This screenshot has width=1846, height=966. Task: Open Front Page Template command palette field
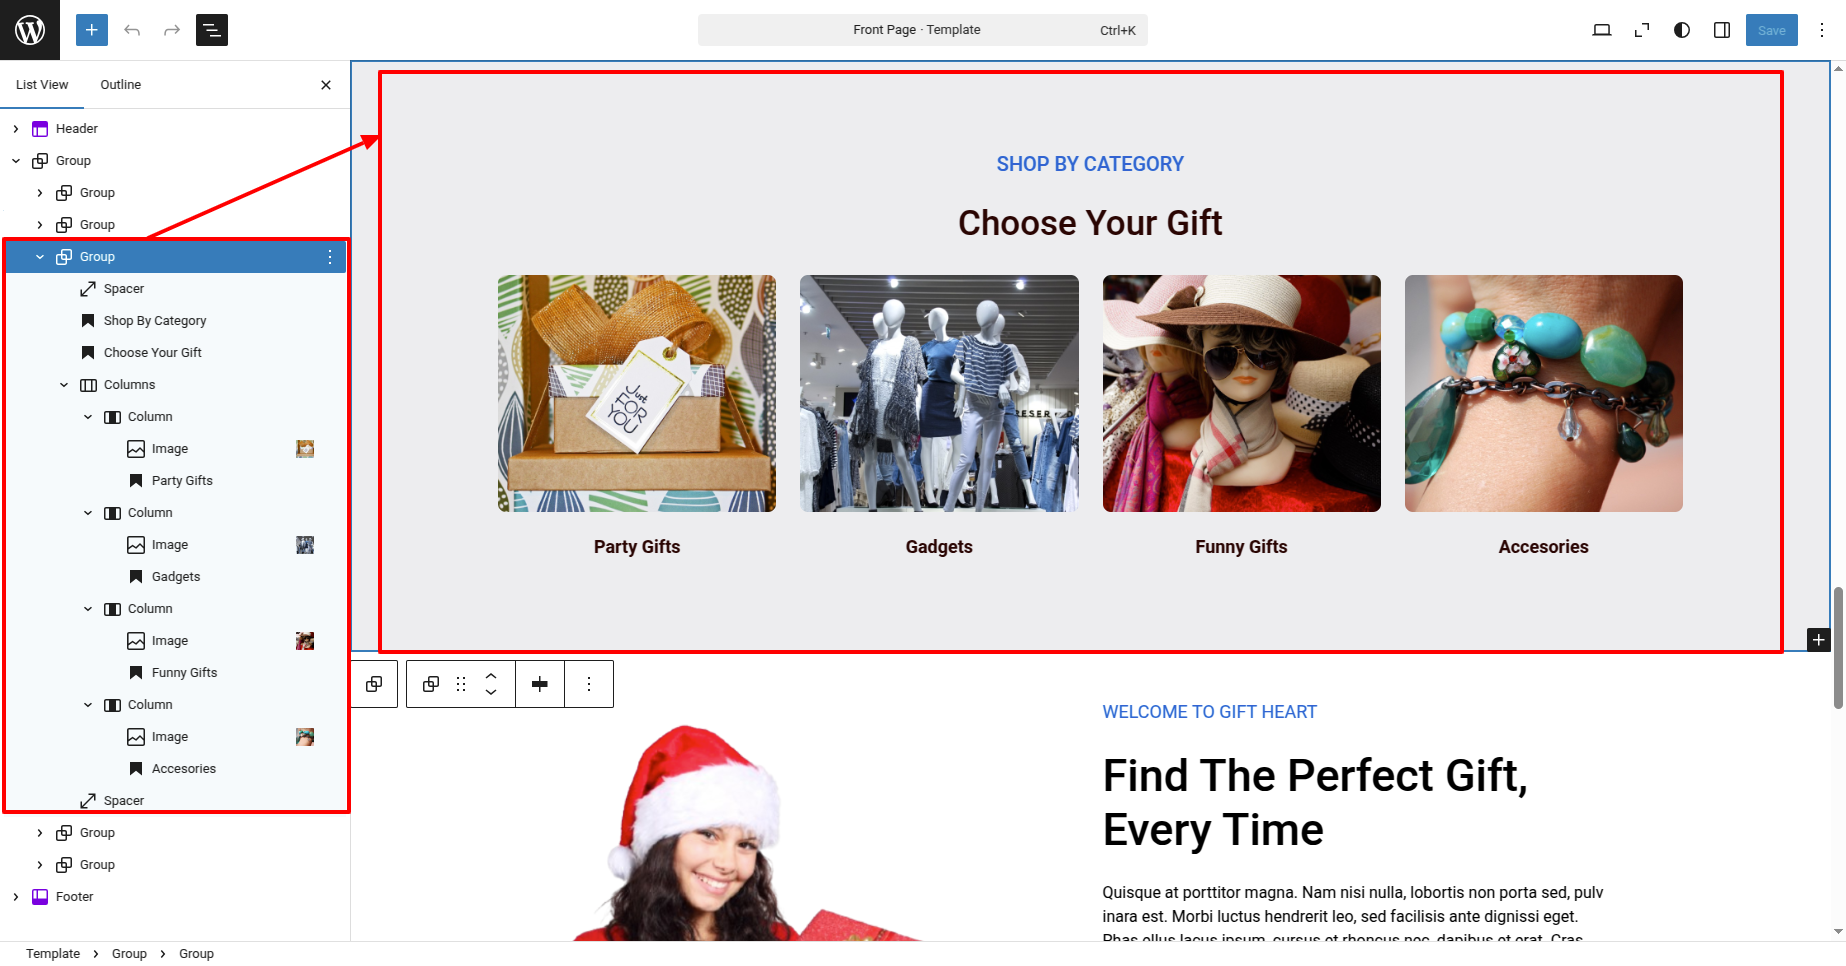922,30
